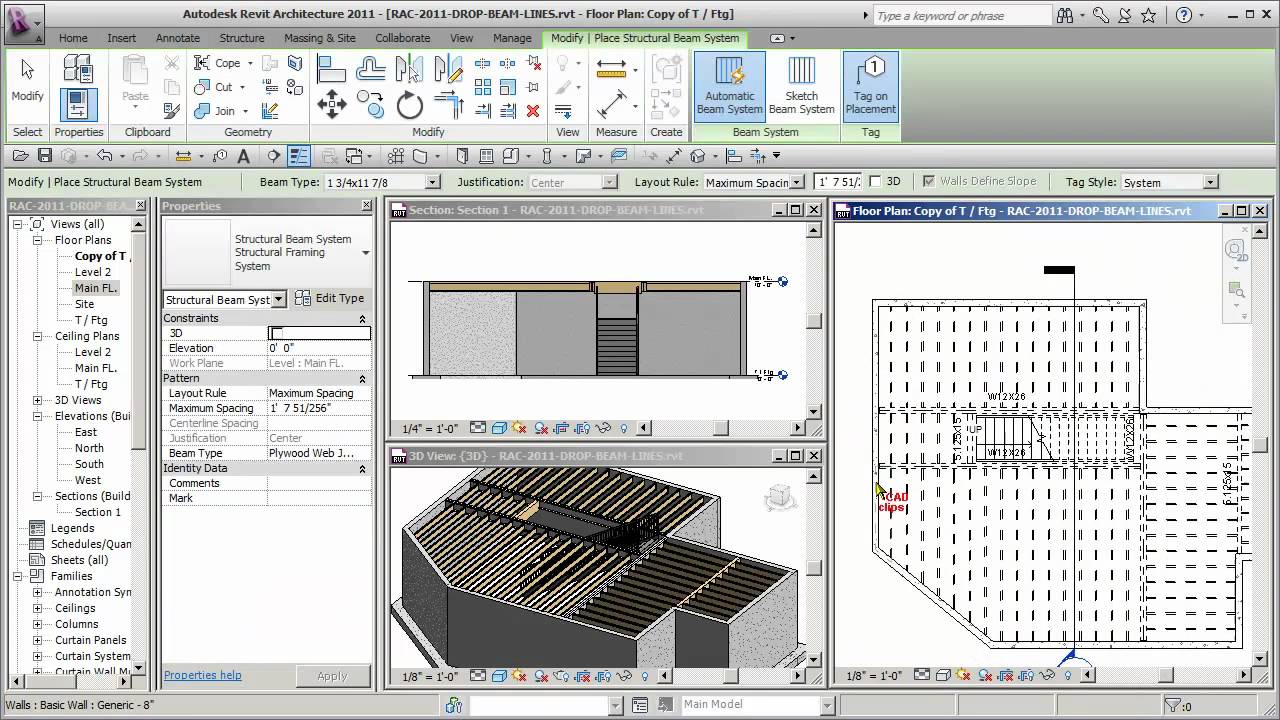Click the Section 1 view horizontal scrollbar thumb

[x=721, y=428]
